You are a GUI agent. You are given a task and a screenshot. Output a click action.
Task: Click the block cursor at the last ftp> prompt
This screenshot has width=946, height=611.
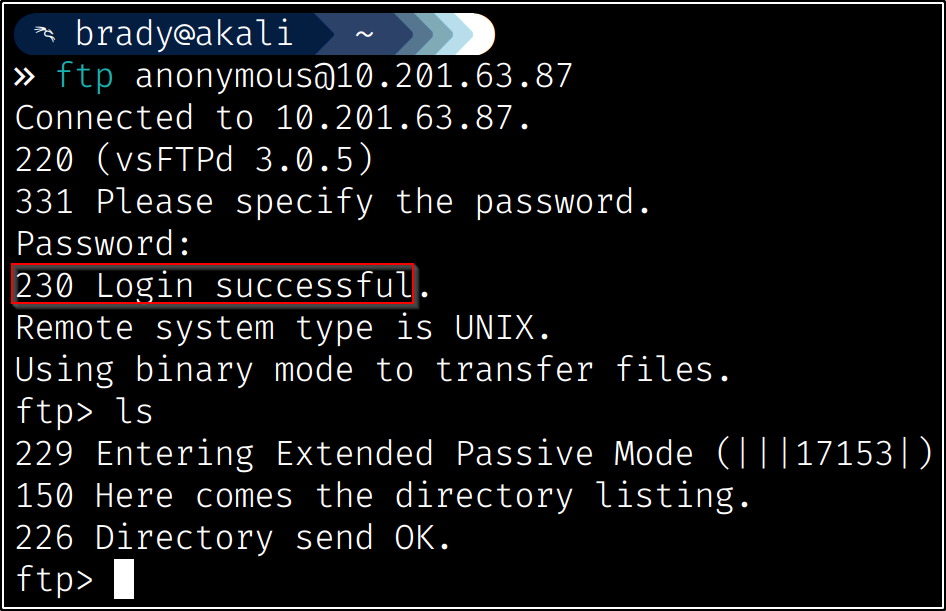coord(124,580)
